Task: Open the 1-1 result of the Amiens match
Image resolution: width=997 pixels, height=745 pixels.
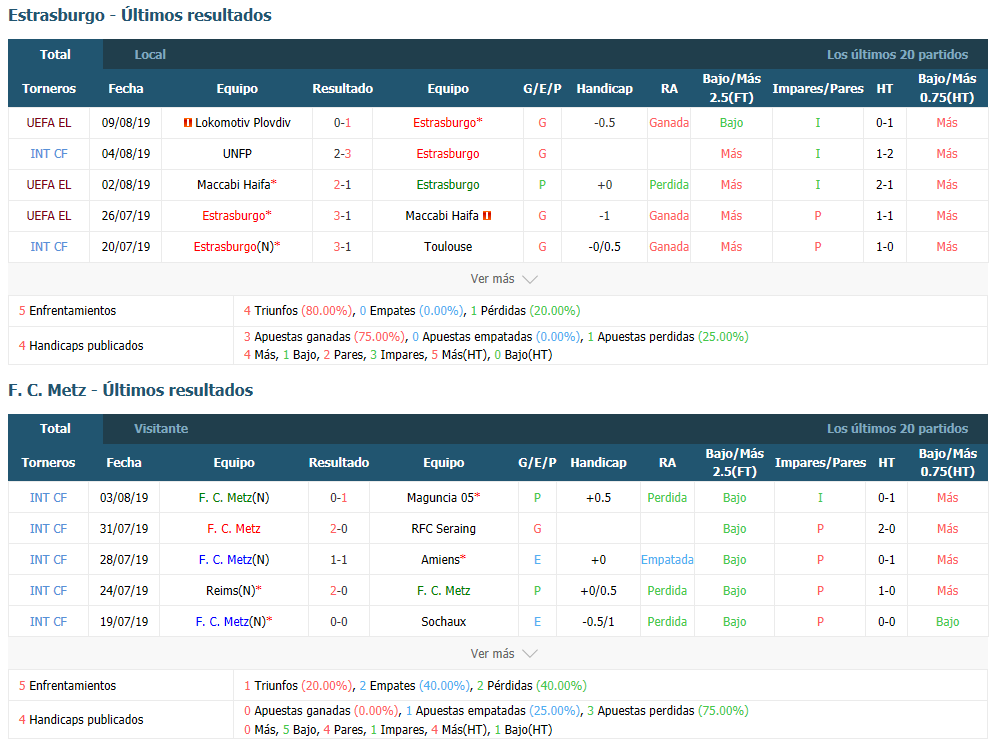Action: coord(339,560)
